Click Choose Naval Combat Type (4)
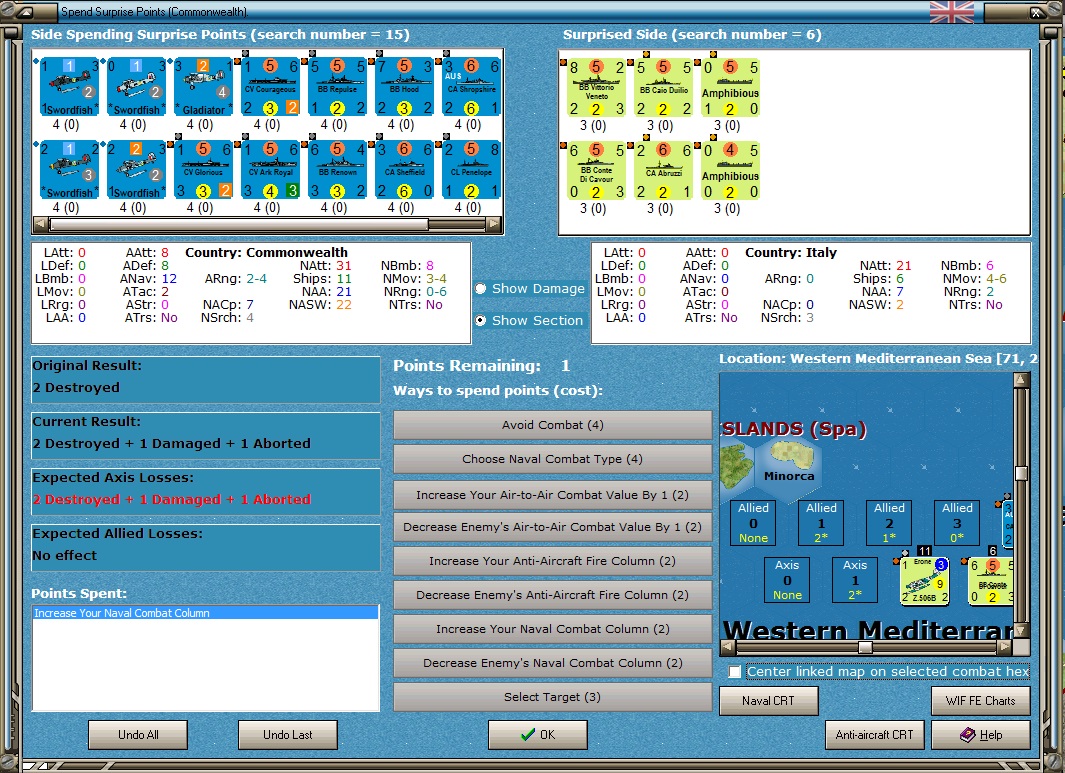The height and width of the screenshot is (773, 1065). pyautogui.click(x=552, y=459)
